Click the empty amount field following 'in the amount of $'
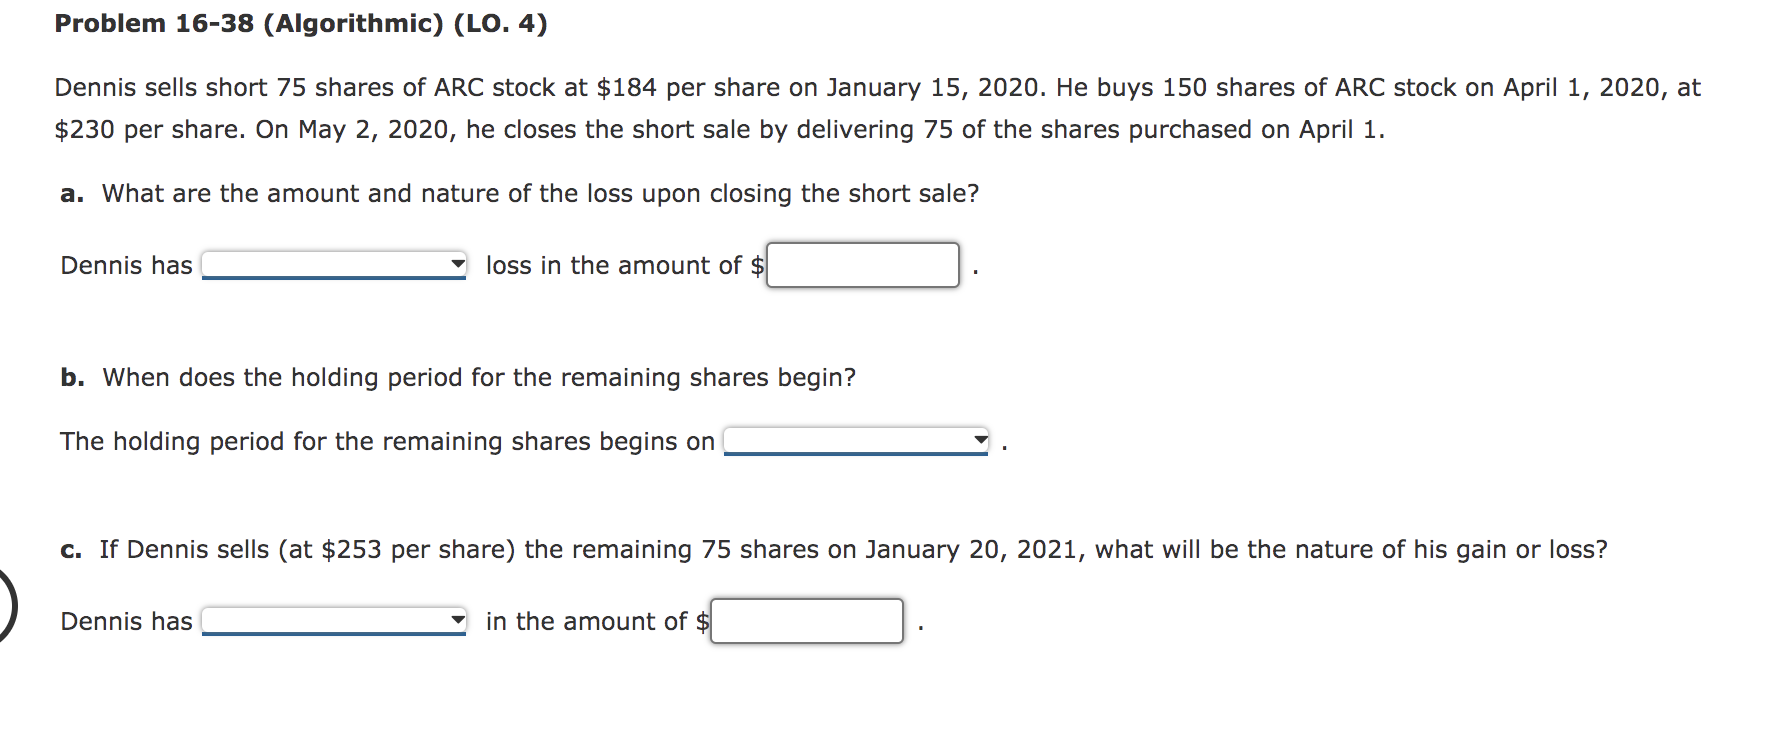The height and width of the screenshot is (734, 1774). [x=806, y=620]
